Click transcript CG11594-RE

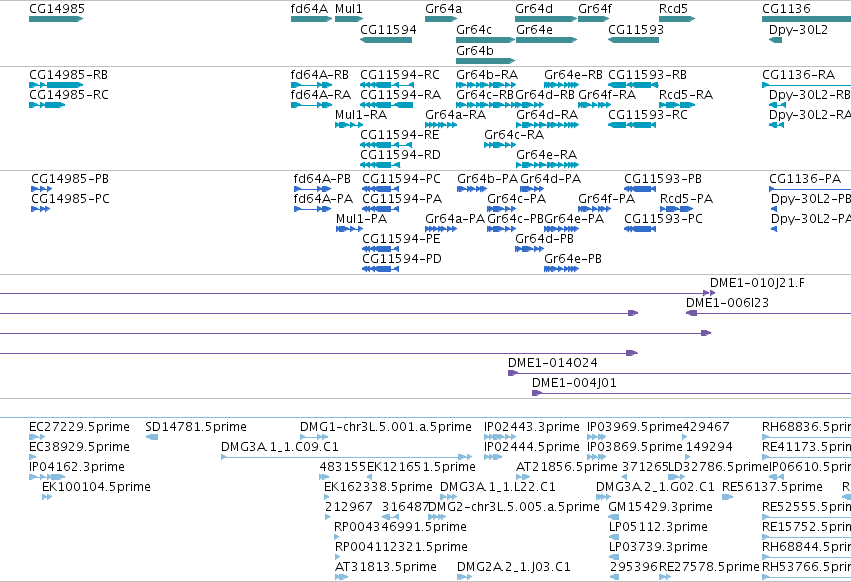pos(386,145)
